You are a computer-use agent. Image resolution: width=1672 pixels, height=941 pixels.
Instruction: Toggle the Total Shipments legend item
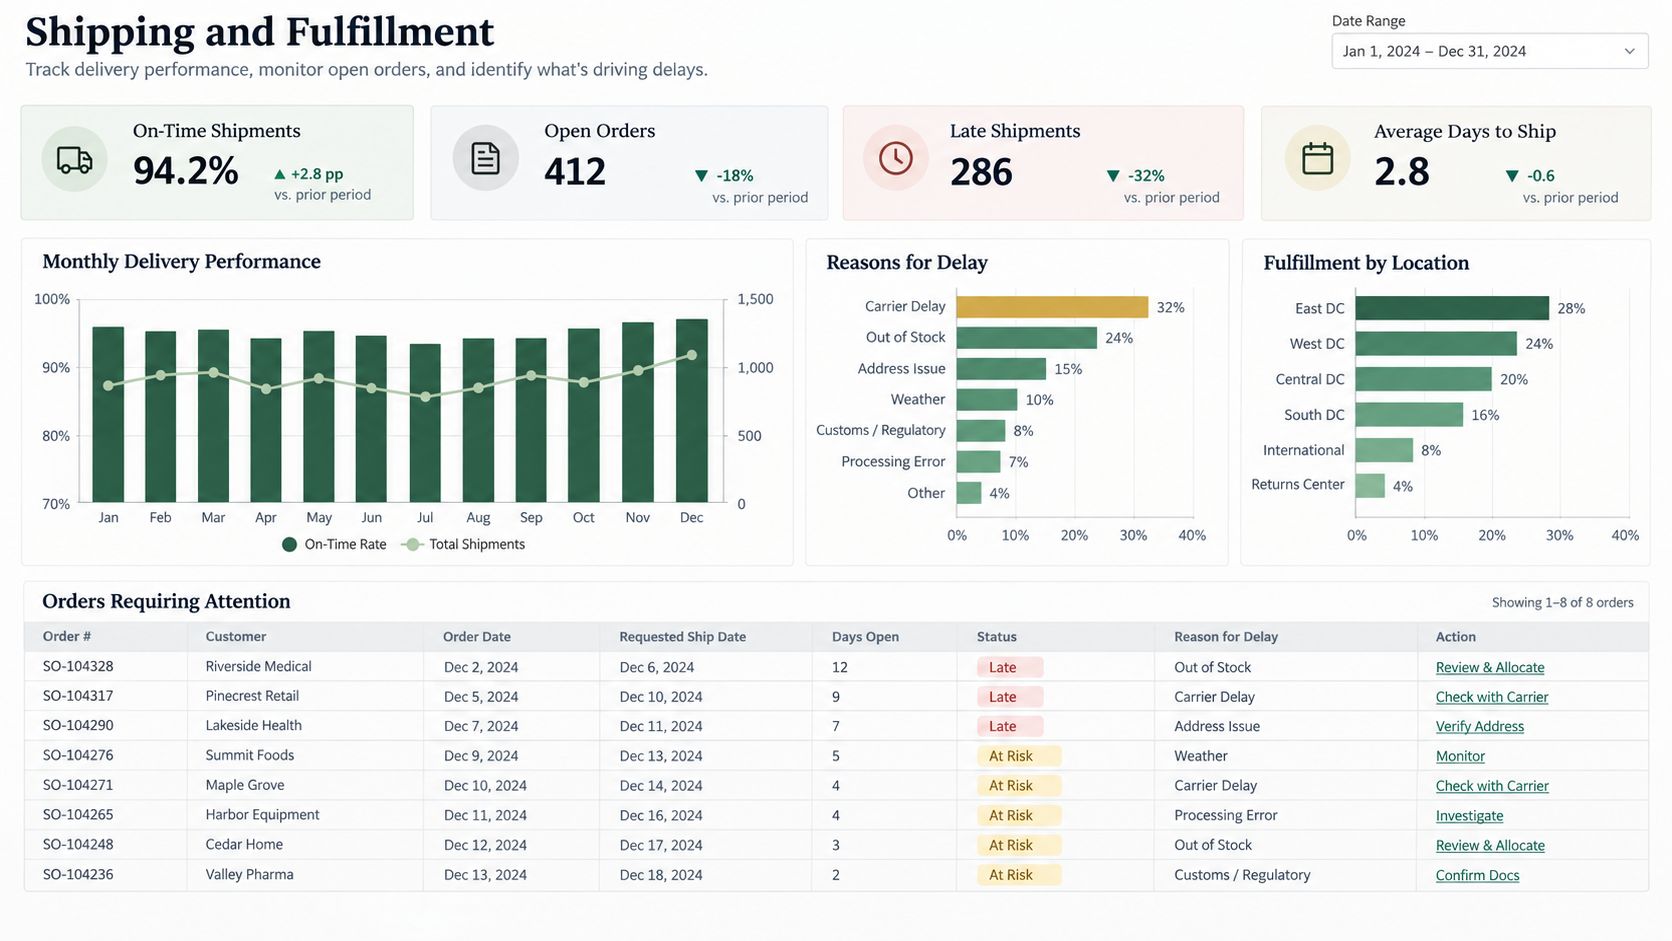tap(463, 544)
